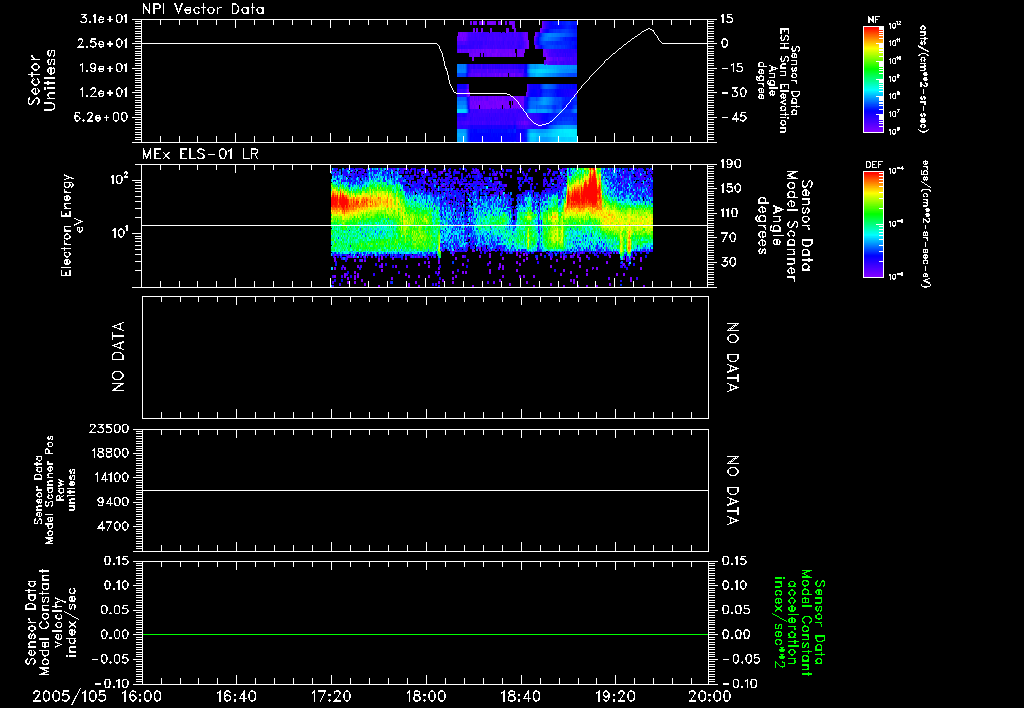Select the 'NPI Vector Data' panel title
1024x708 pixels.
tap(204, 9)
